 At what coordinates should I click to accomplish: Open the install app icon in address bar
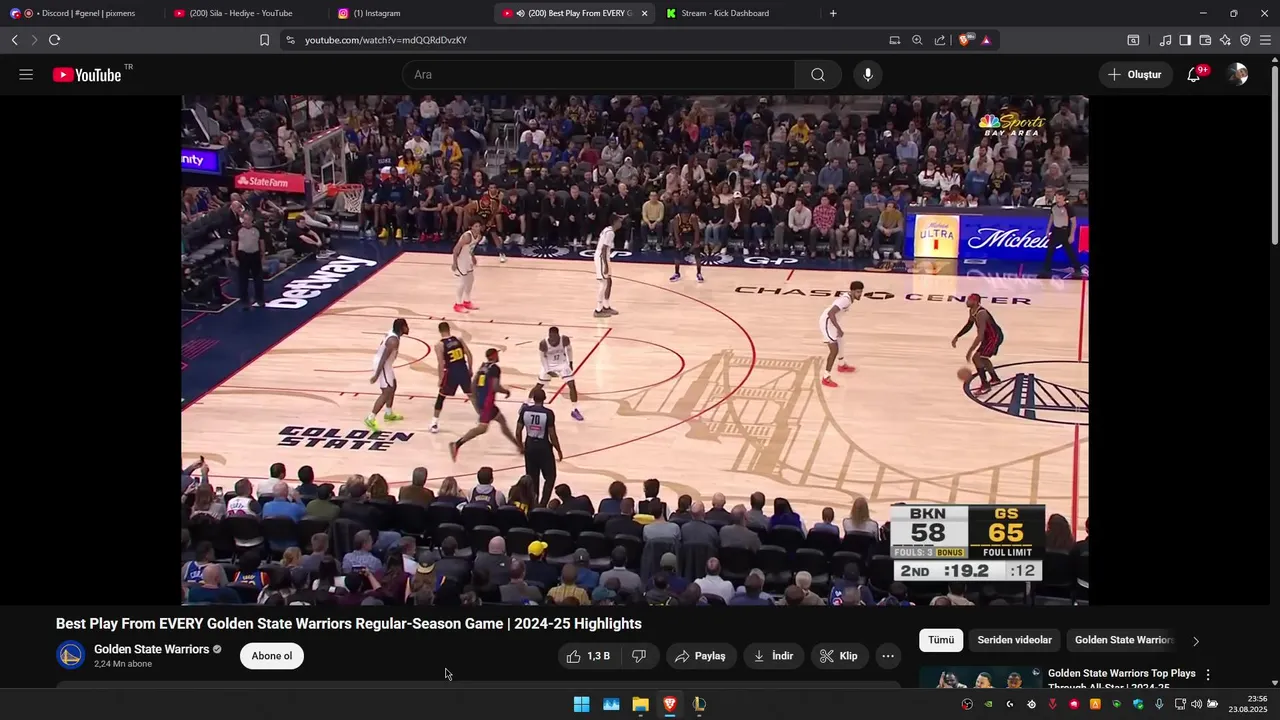[x=895, y=40]
